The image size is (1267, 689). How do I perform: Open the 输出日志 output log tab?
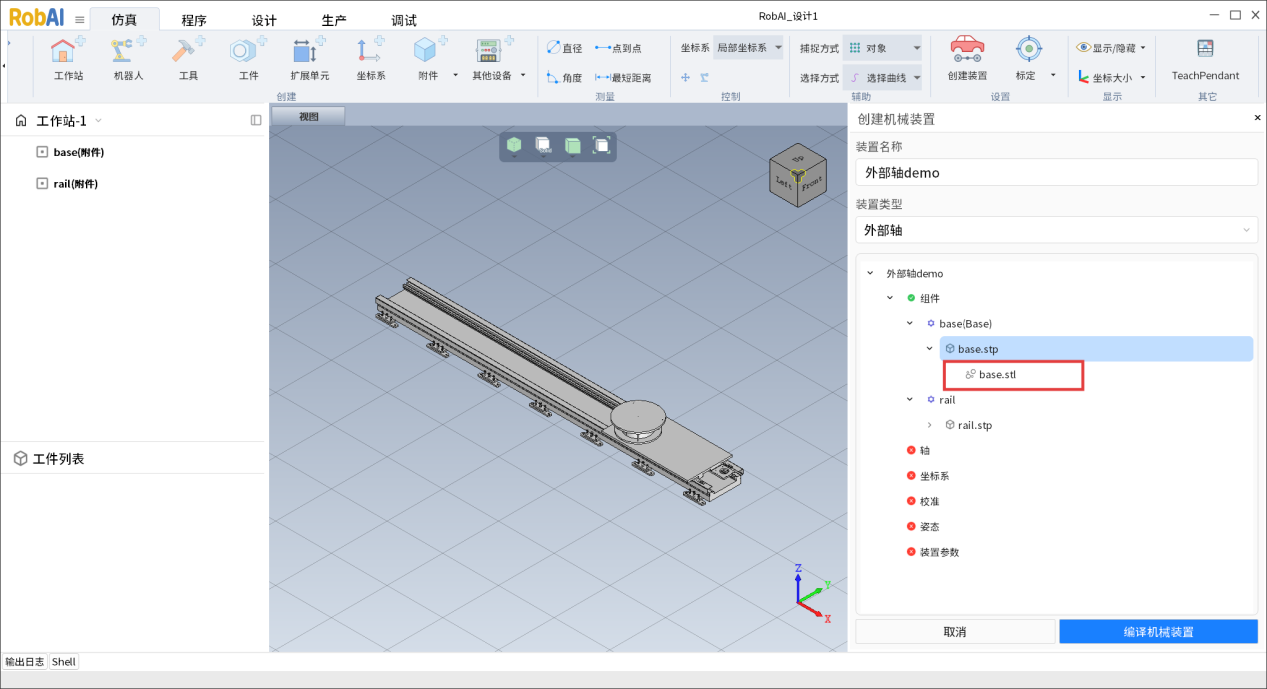point(25,662)
